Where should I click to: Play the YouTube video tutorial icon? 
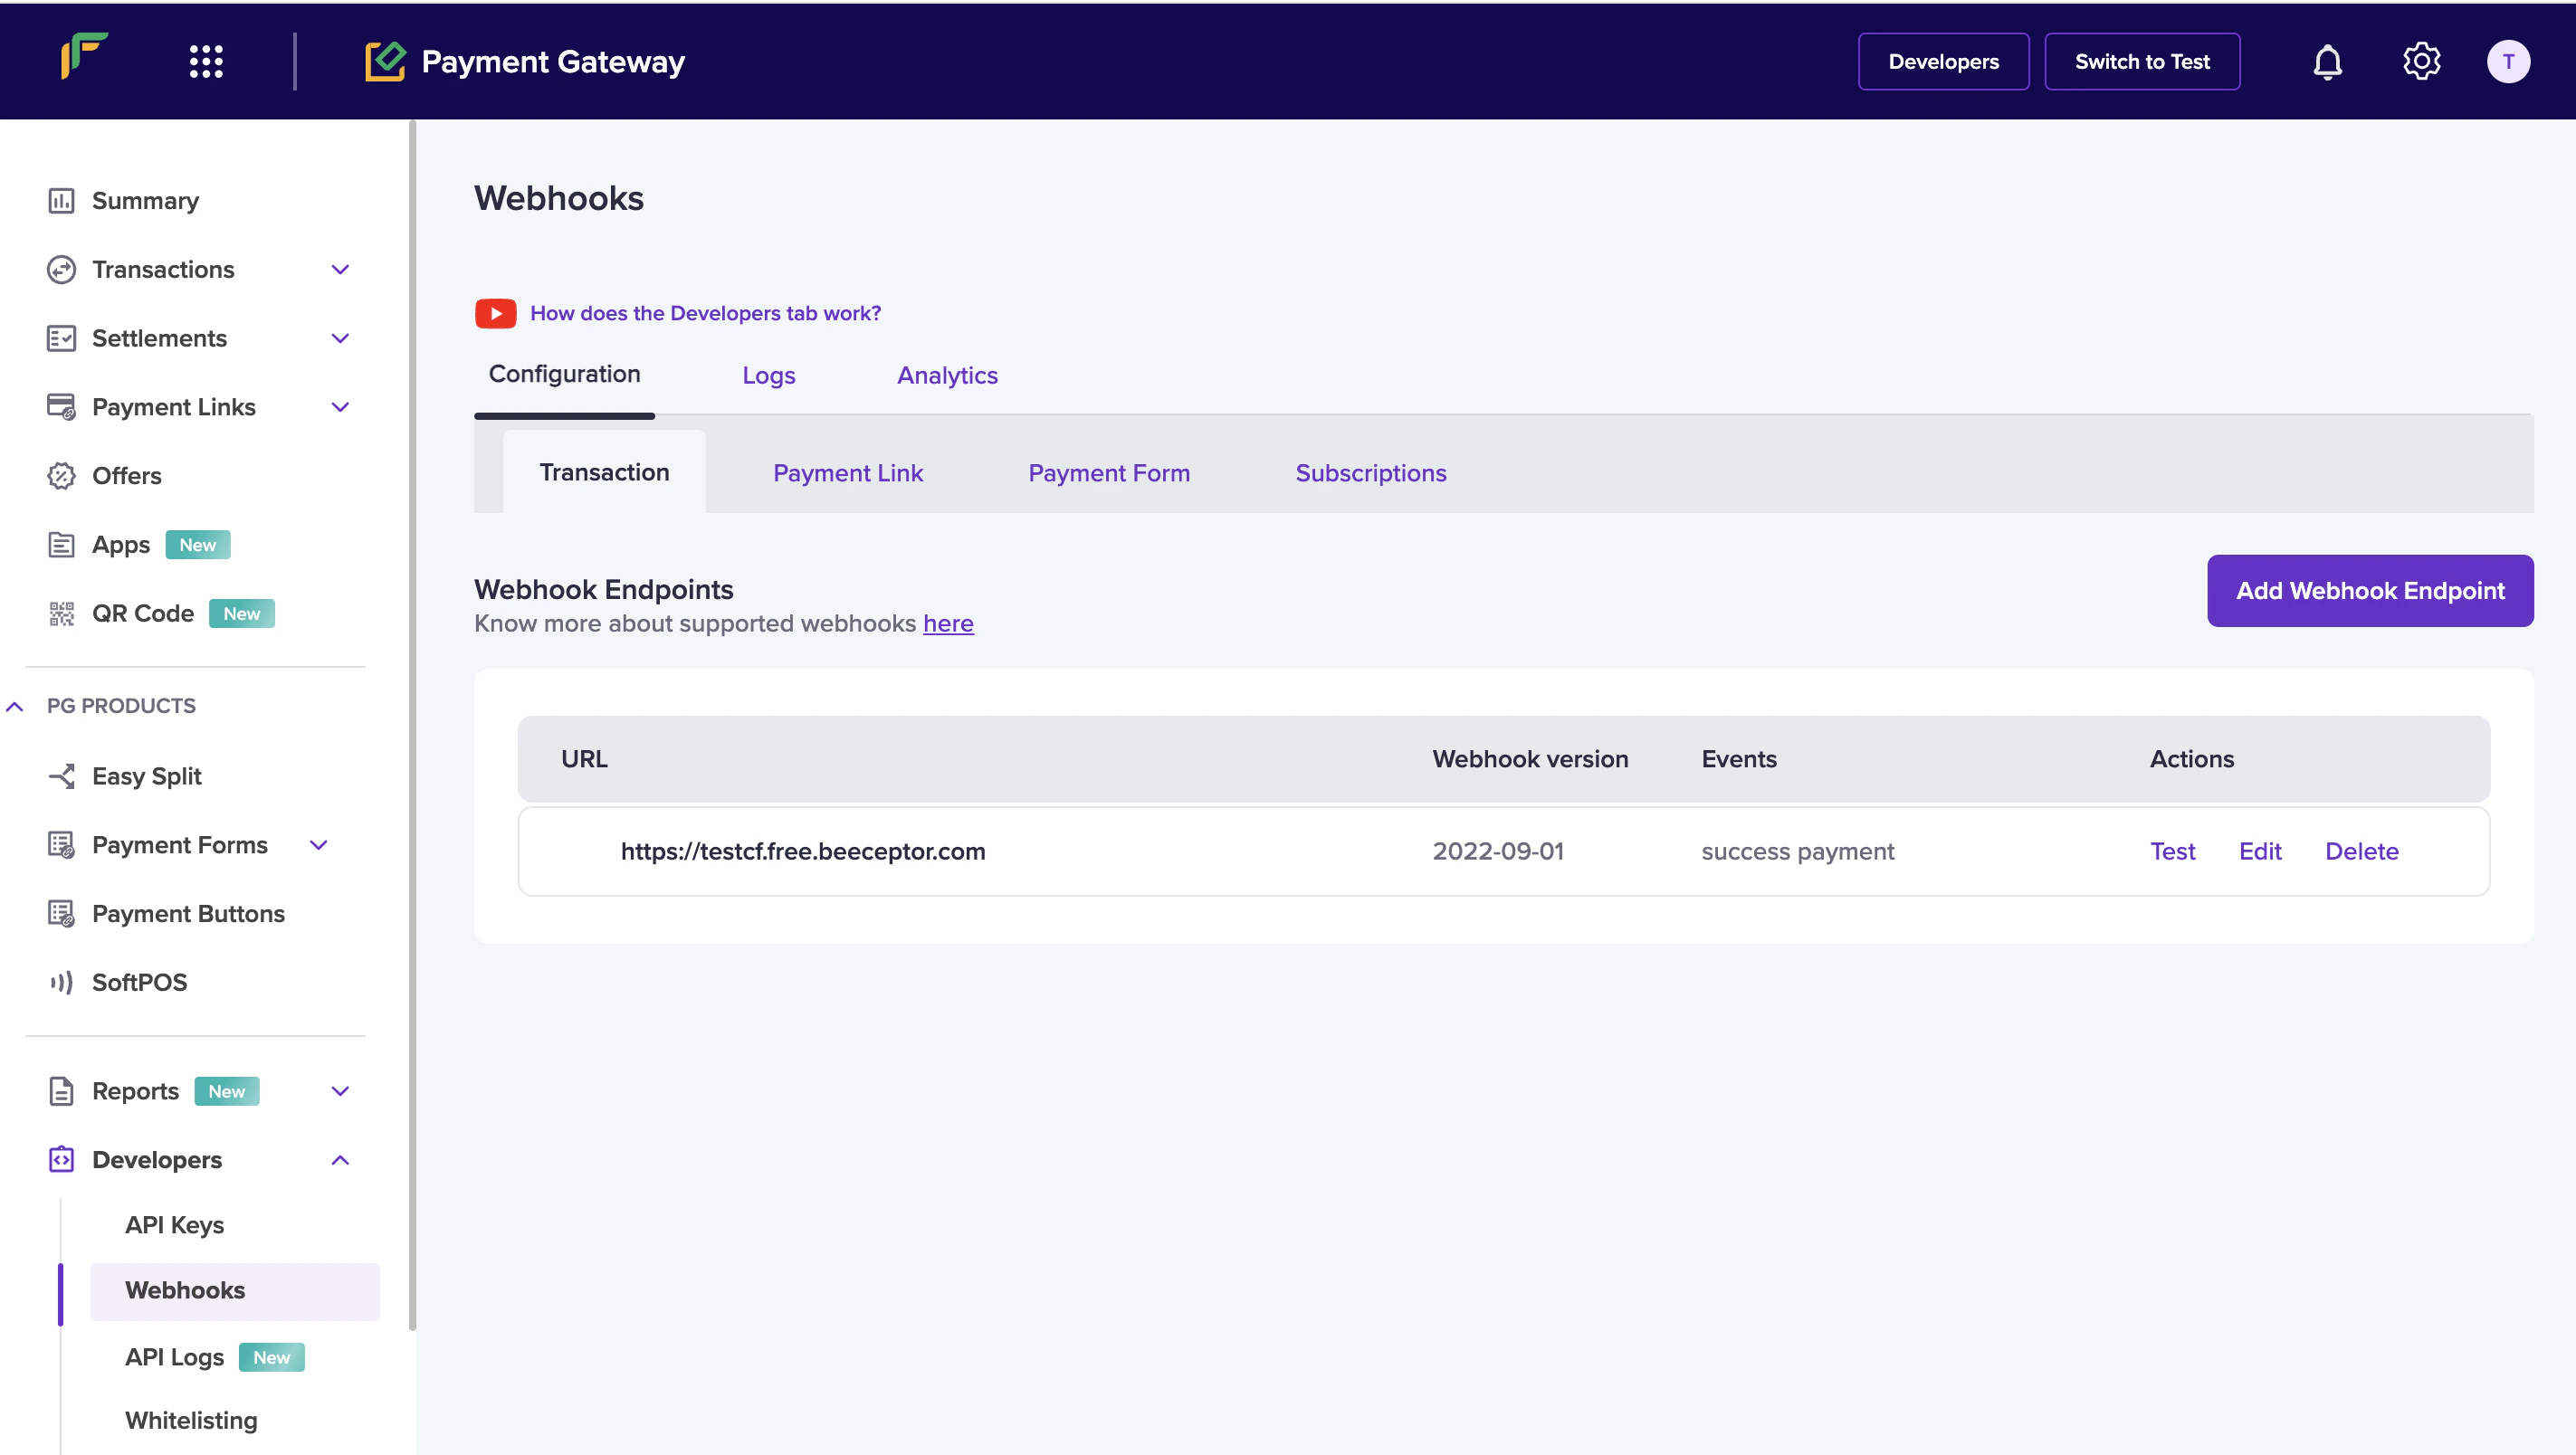point(495,313)
